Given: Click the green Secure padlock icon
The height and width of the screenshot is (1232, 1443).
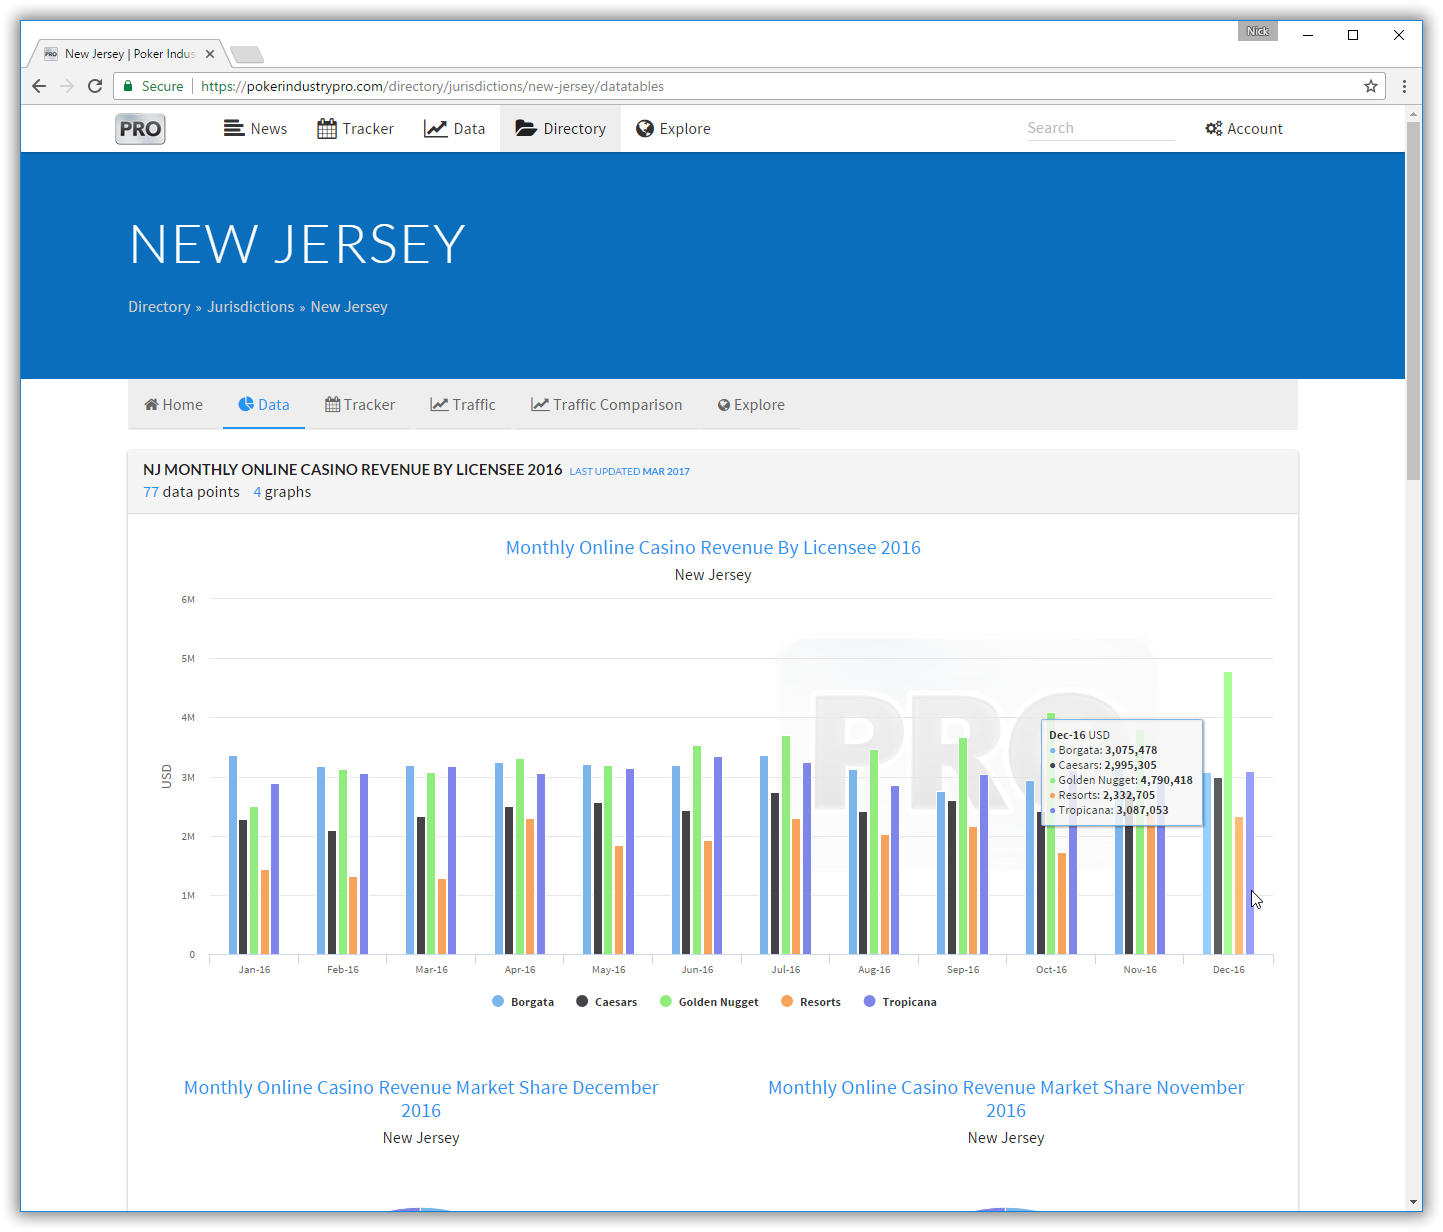Looking at the screenshot, I should 128,86.
